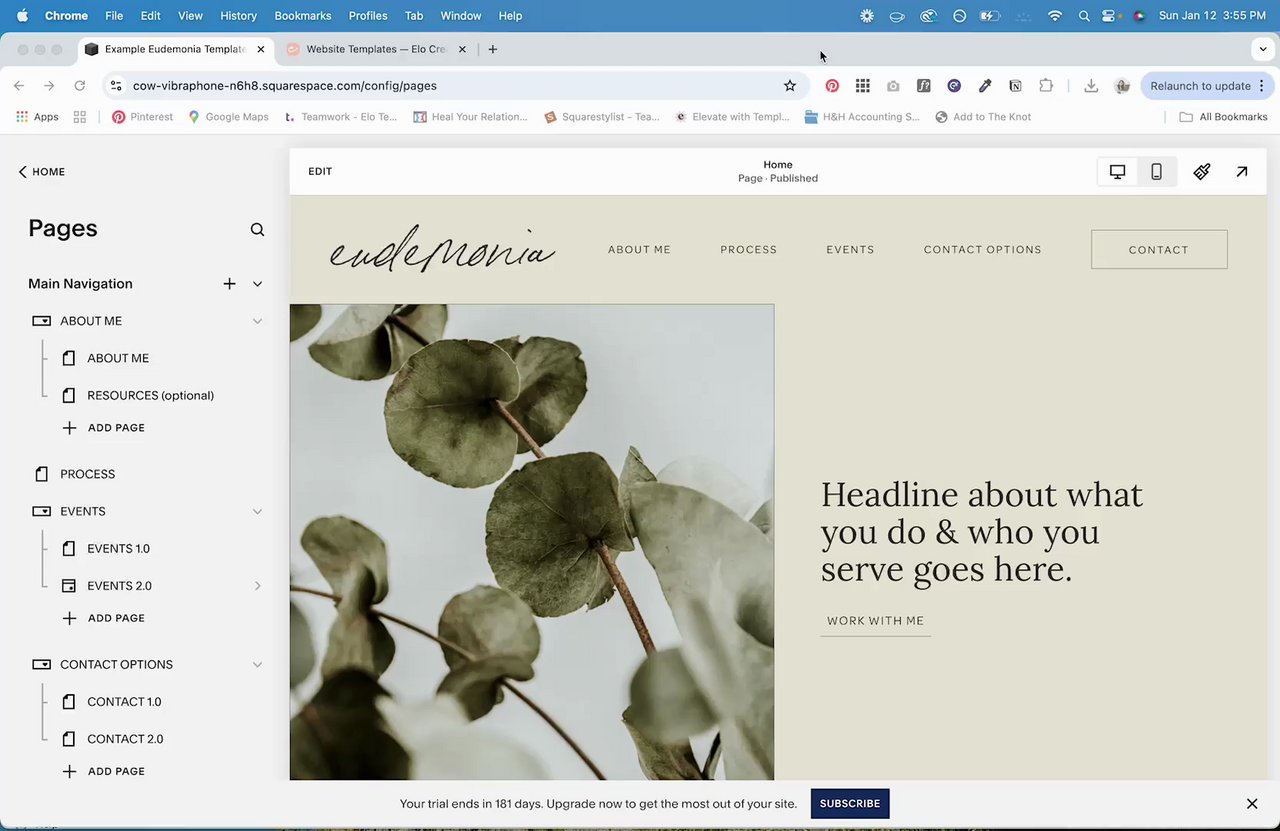Collapse the EVENTS folder chevron
1280x831 pixels.
257,512
